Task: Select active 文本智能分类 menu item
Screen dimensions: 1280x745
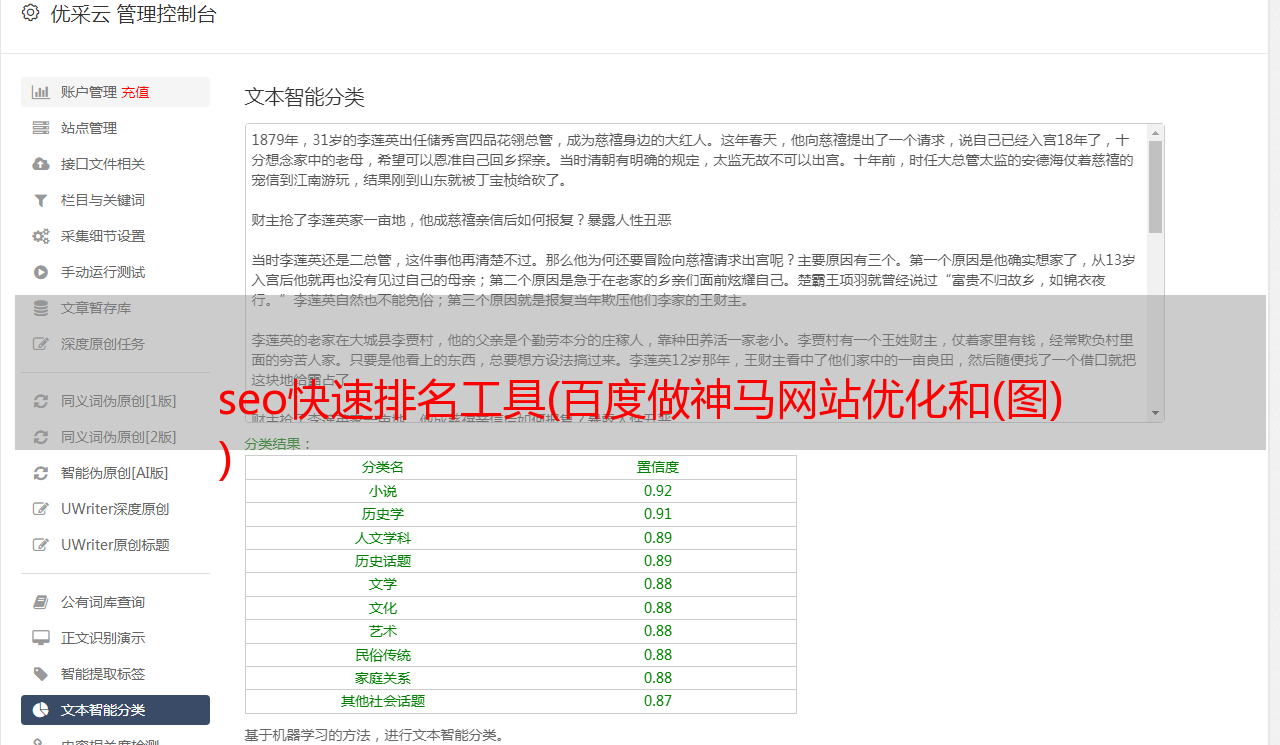Action: point(115,710)
